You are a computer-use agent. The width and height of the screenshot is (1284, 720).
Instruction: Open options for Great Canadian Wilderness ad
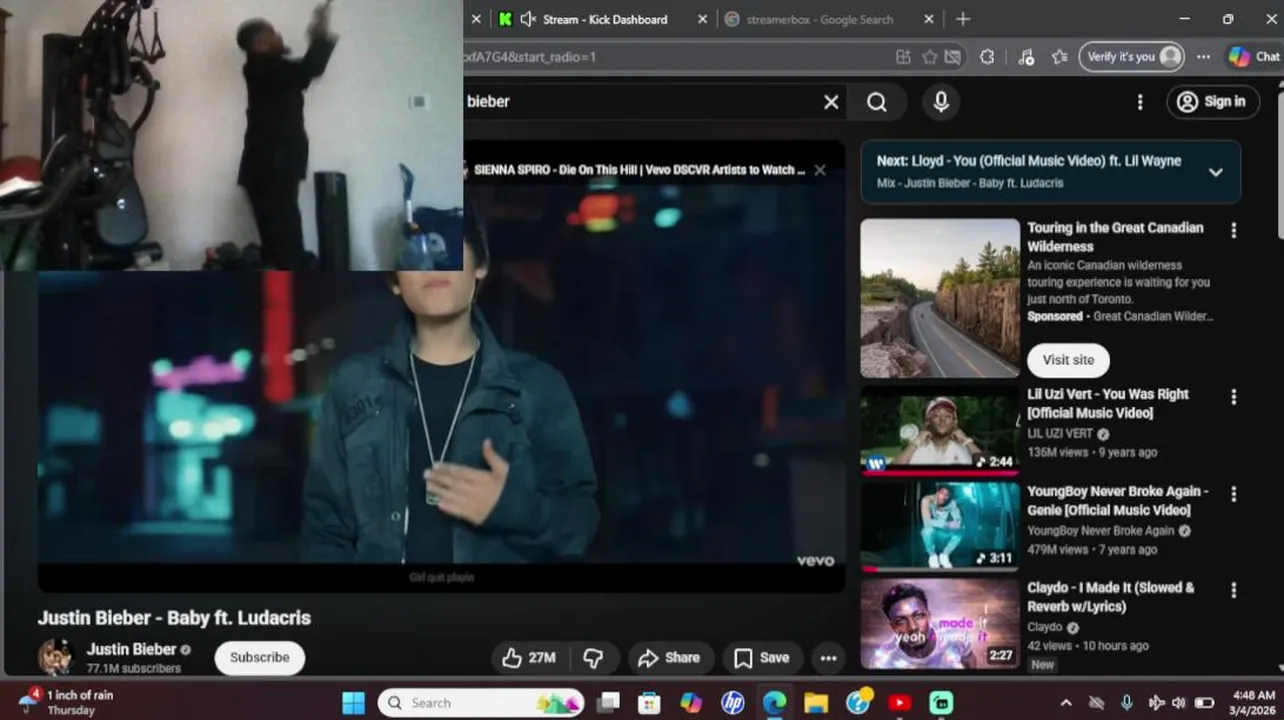1233,231
